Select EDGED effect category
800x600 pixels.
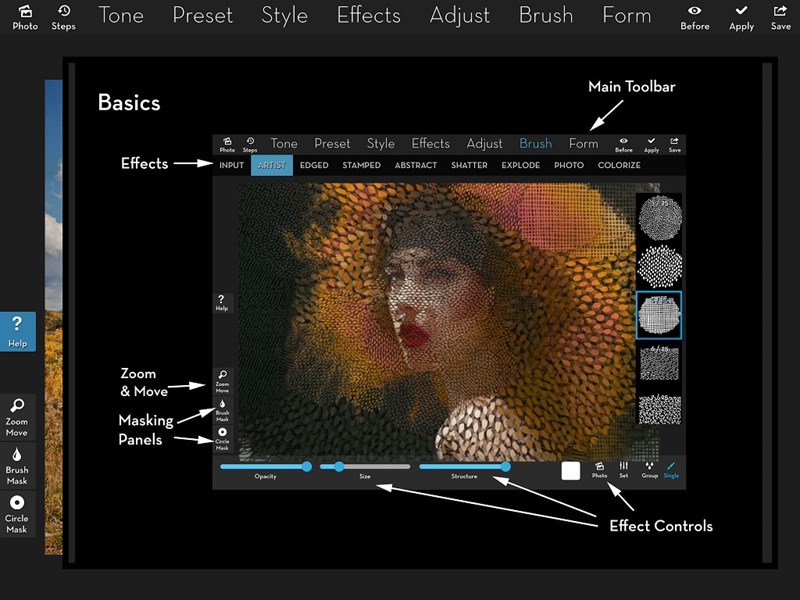[314, 165]
